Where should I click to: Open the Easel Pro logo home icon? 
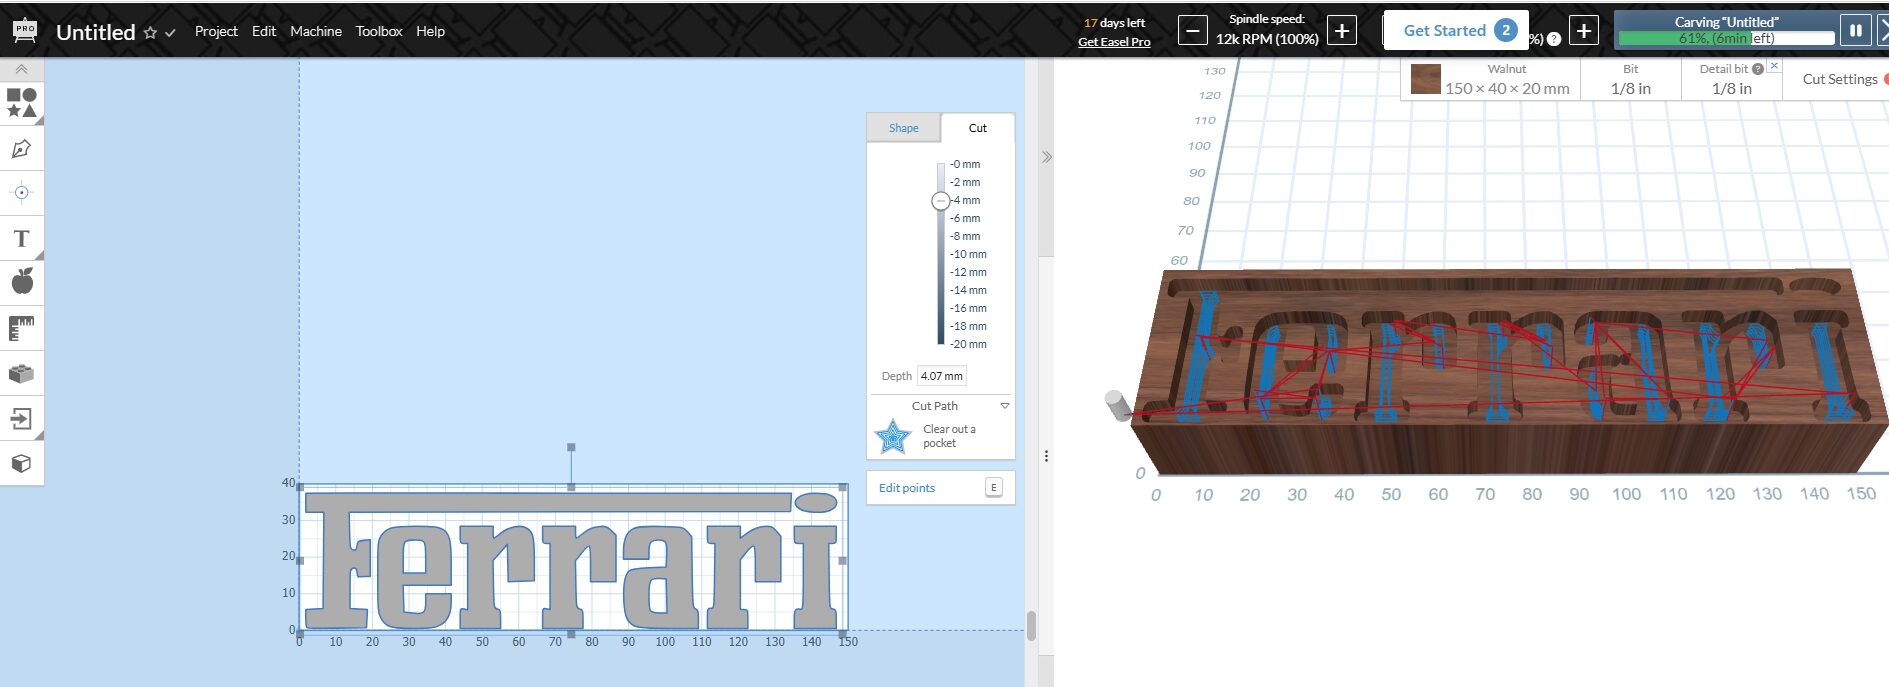click(x=25, y=31)
